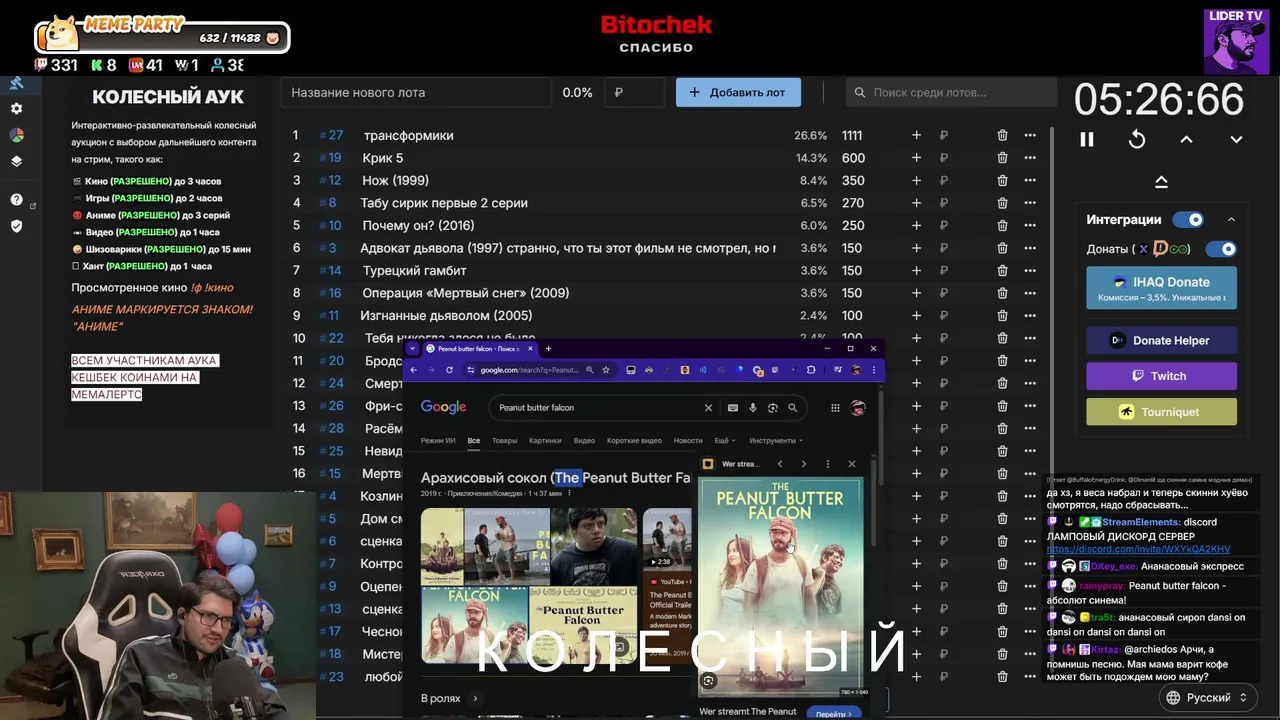Open Chrome tab search dropdown arrow
Viewport: 1280px width, 720px height.
[x=413, y=348]
